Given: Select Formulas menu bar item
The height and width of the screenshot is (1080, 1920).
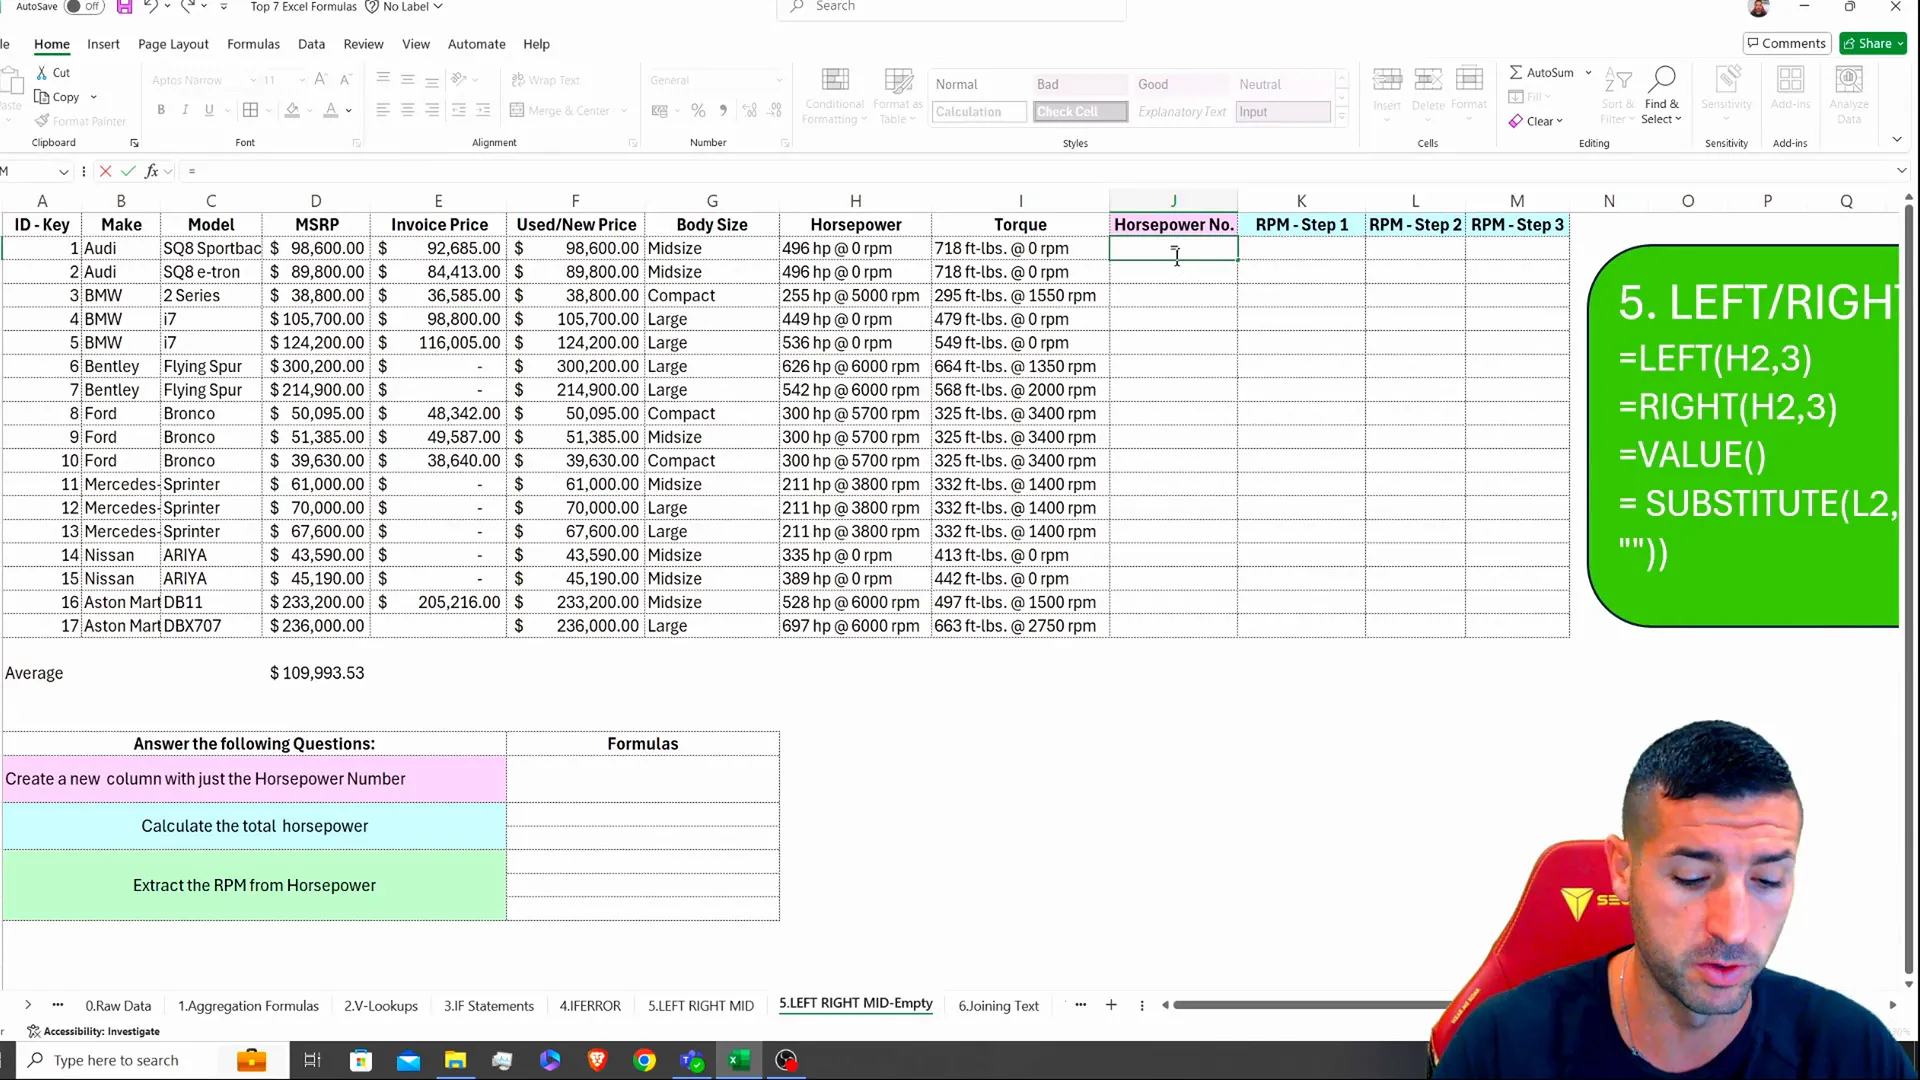Looking at the screenshot, I should click(x=253, y=44).
